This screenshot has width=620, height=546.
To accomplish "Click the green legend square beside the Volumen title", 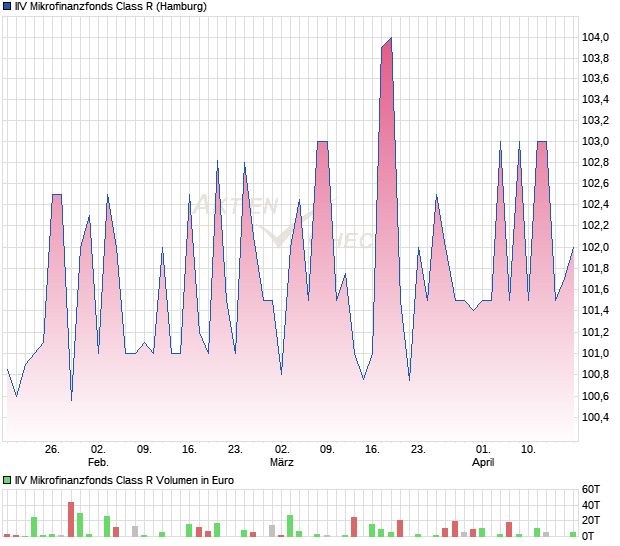I will (x=7, y=481).
